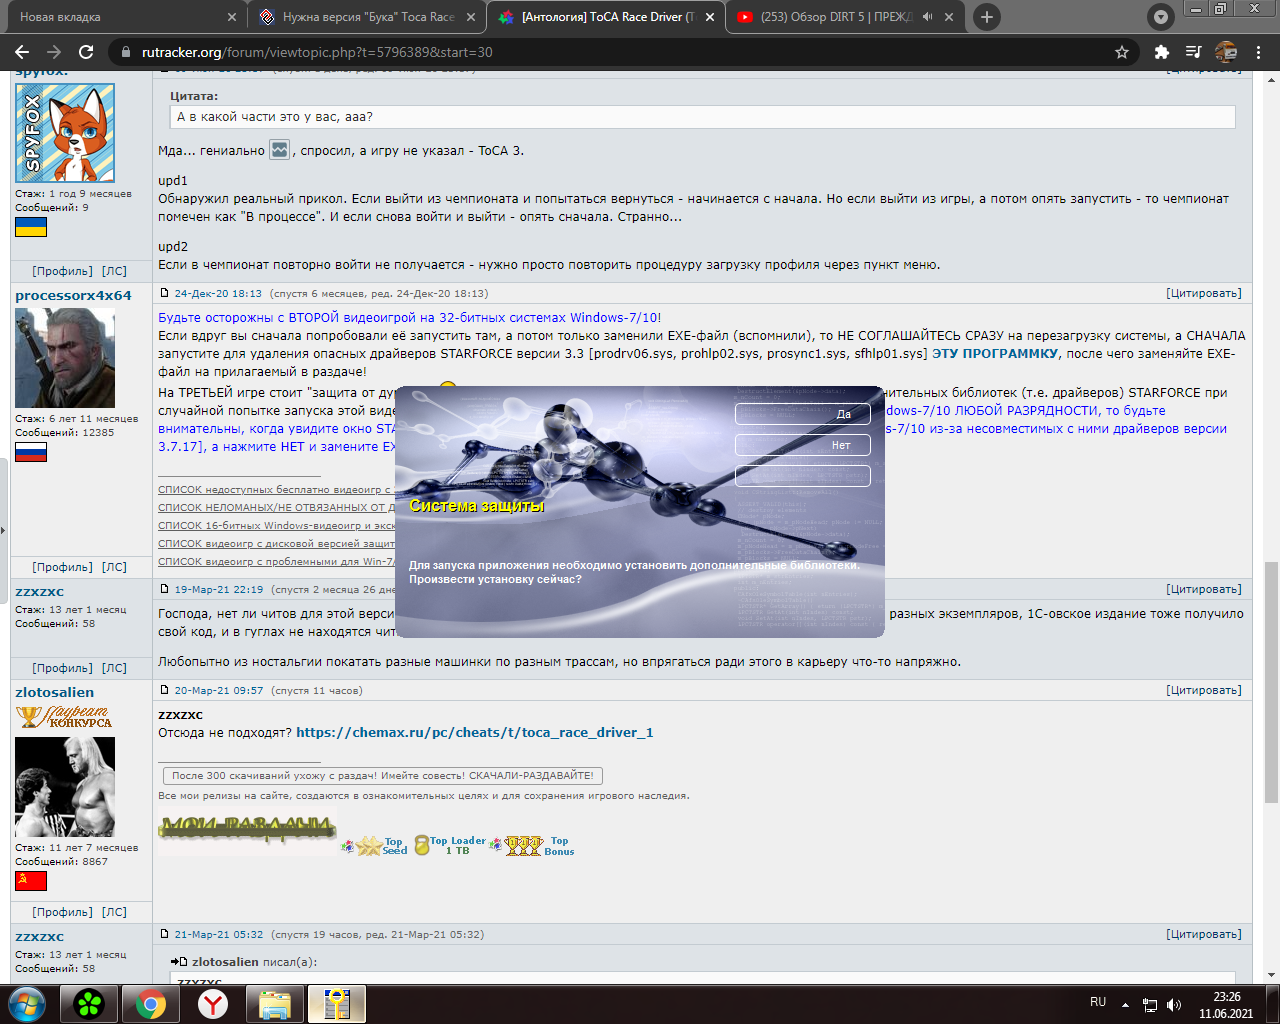Screen dimensions: 1280x1024
Task: Show hidden system tray icons
Action: pos(1125,1004)
